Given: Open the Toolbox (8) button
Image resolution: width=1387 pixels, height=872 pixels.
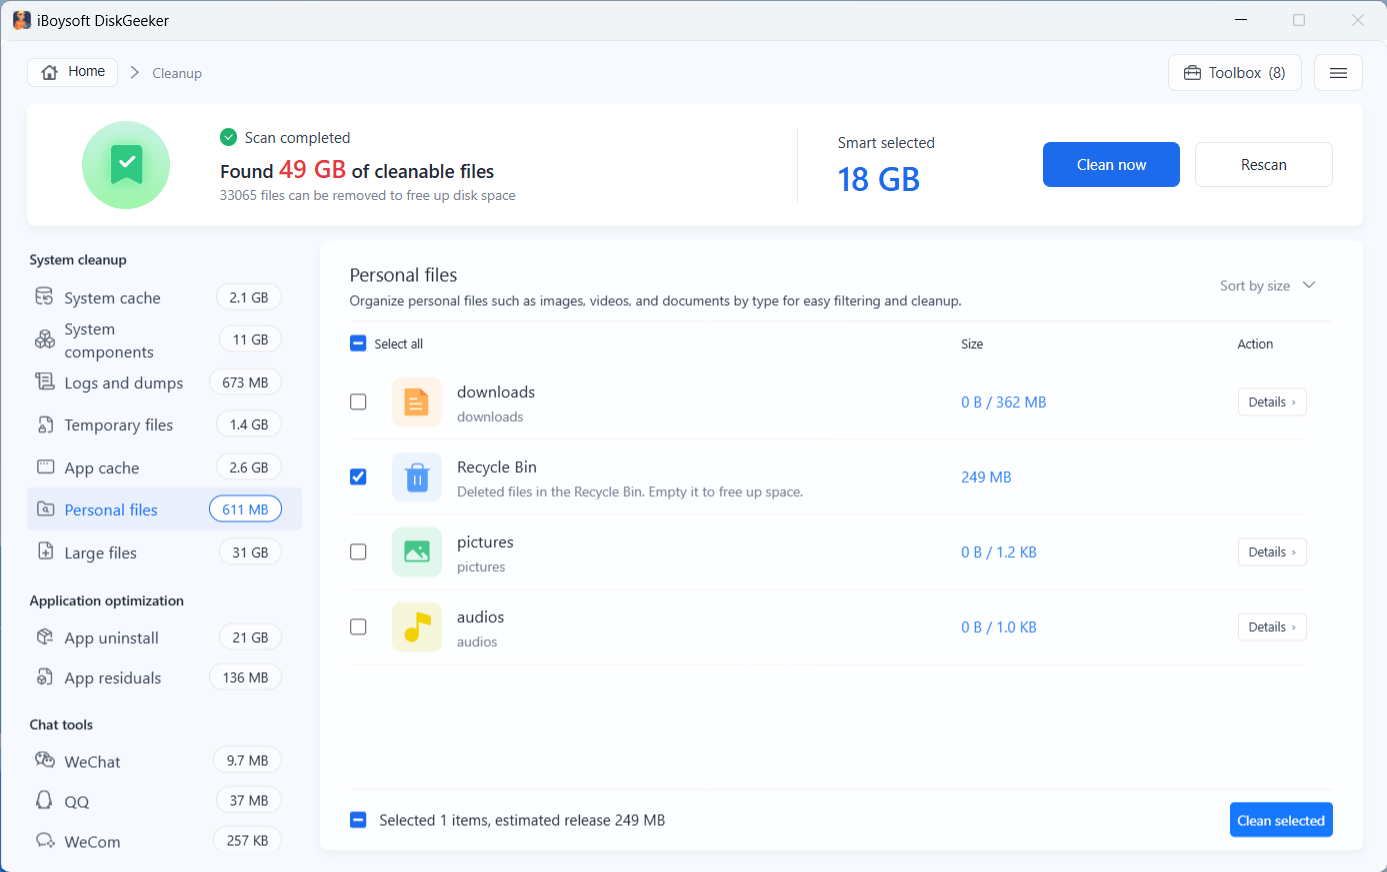Looking at the screenshot, I should click(1235, 73).
